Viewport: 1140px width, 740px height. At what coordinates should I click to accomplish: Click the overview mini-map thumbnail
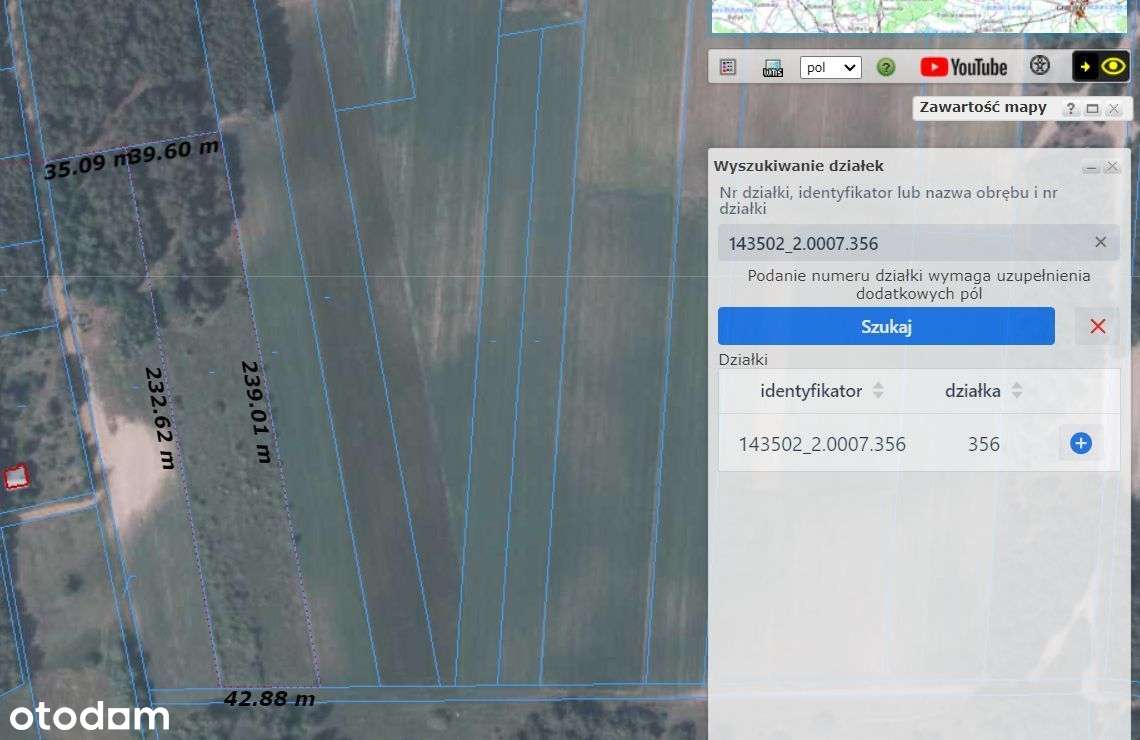pos(919,16)
